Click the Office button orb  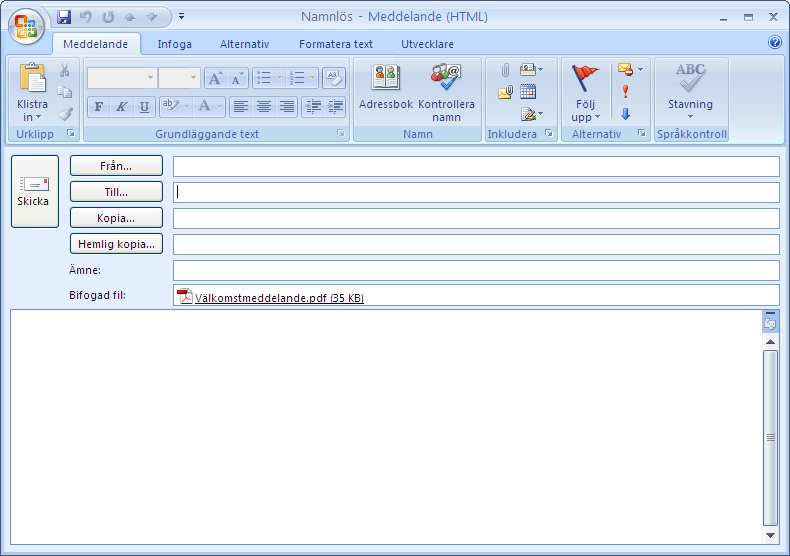pyautogui.click(x=26, y=26)
